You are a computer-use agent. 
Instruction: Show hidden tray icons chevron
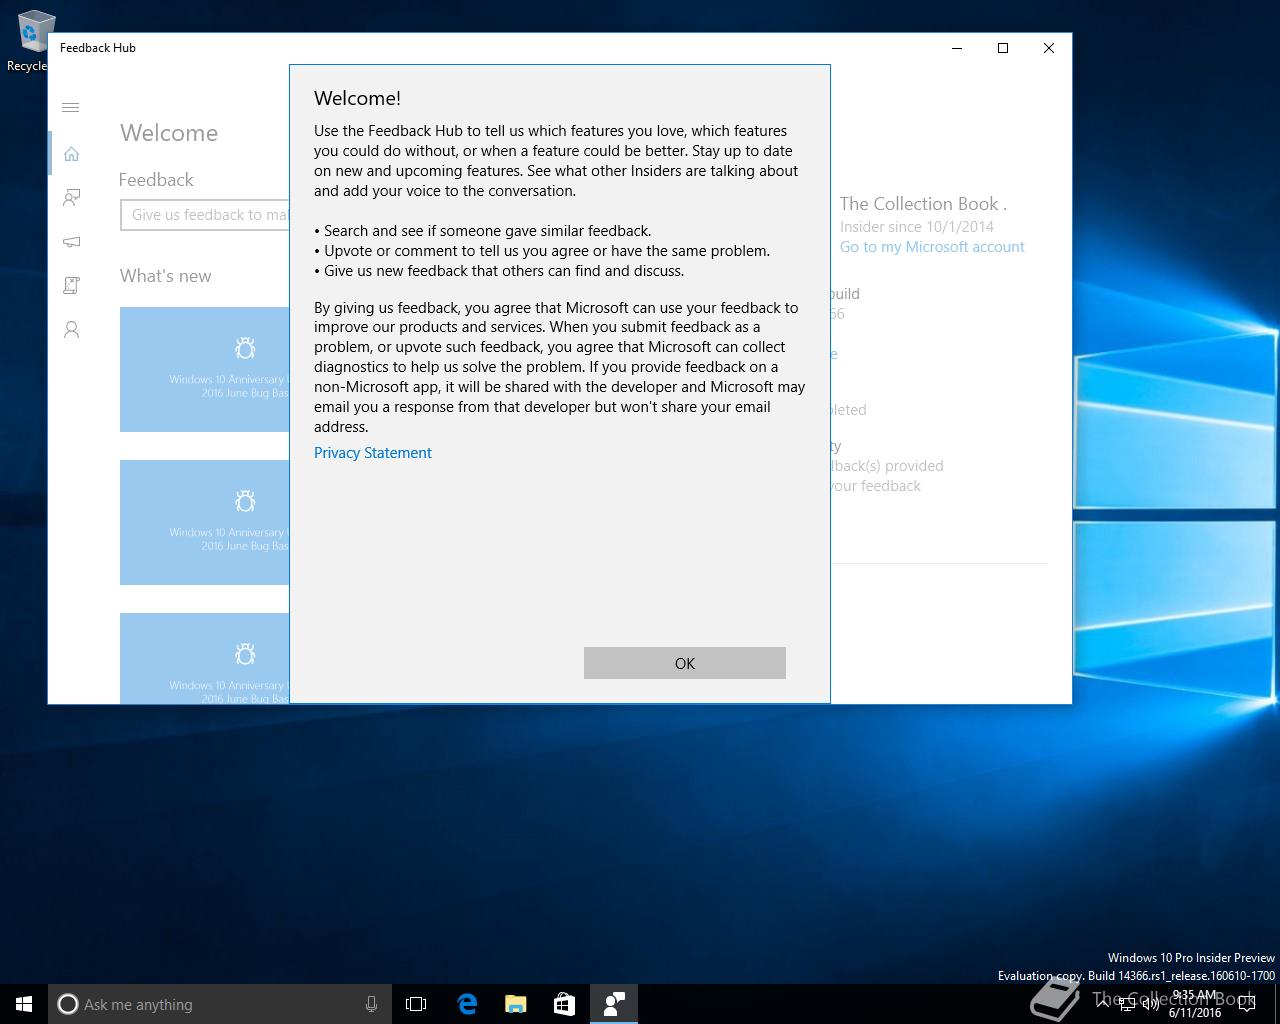[1103, 1004]
